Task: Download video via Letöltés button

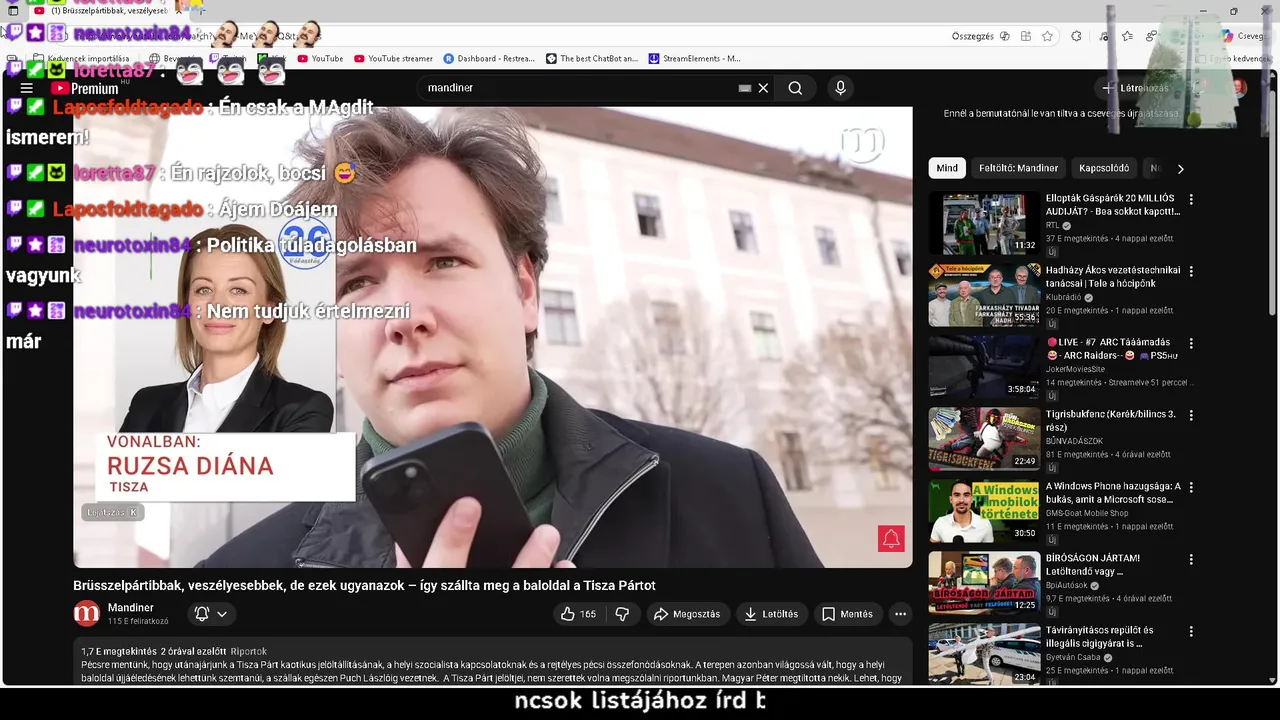Action: click(x=771, y=614)
